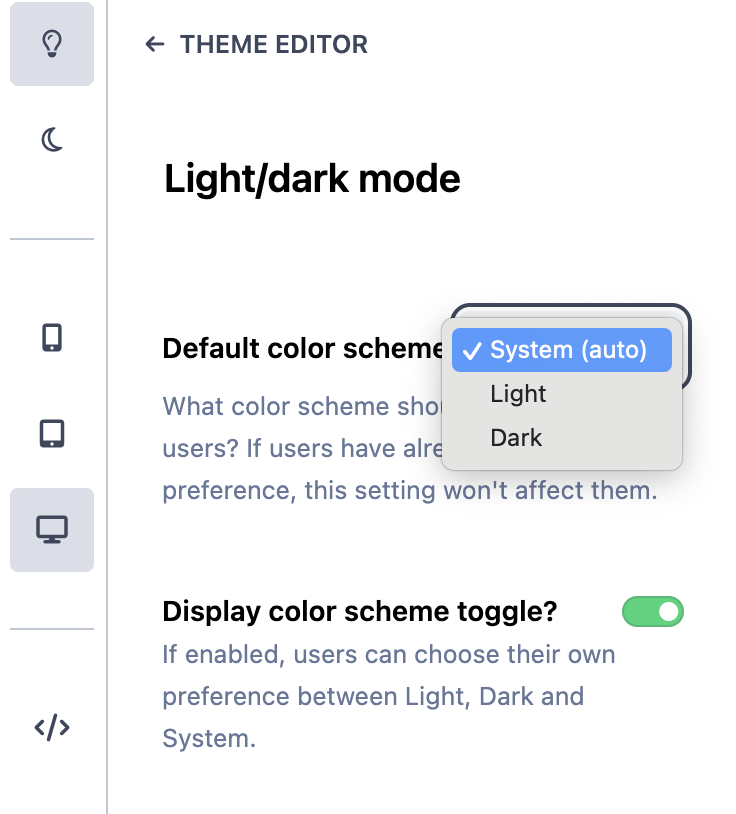The width and height of the screenshot is (736, 814).
Task: Select the light mode lightbulb icon
Action: click(x=52, y=44)
